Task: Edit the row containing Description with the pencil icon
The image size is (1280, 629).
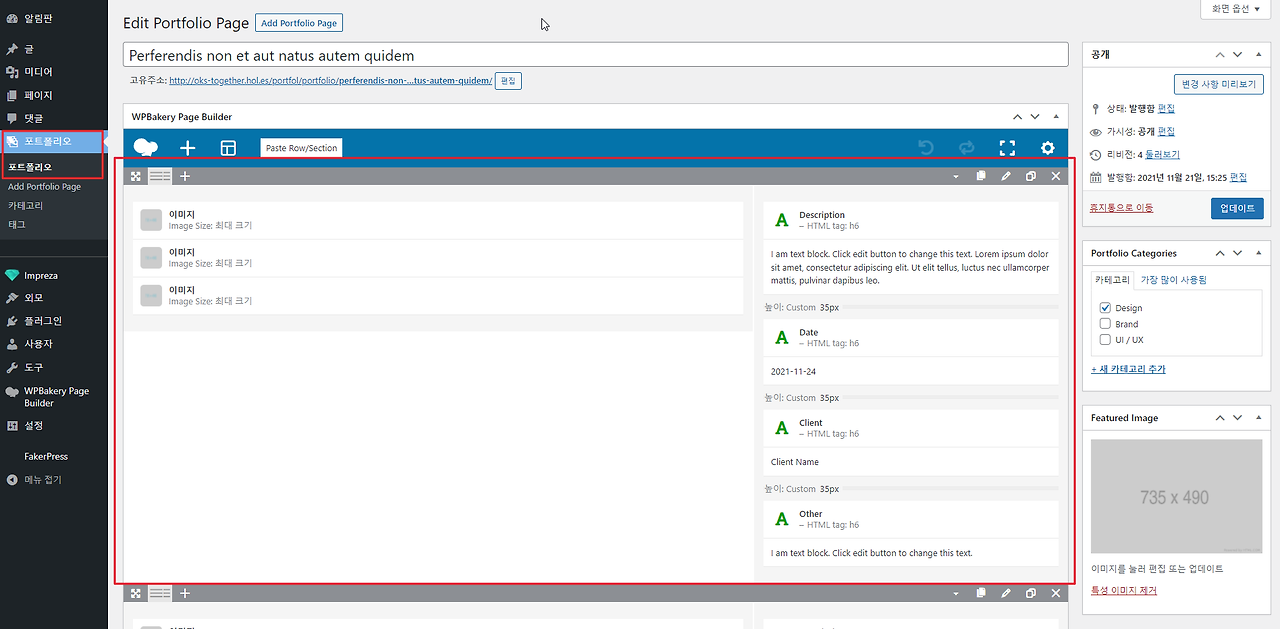Action: pyautogui.click(x=1006, y=176)
